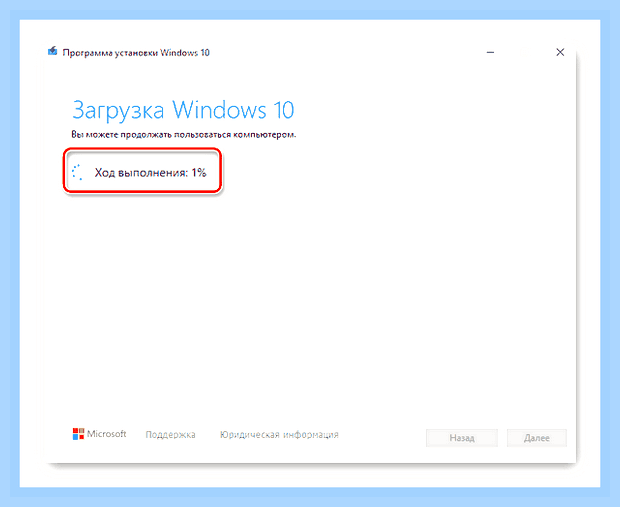The image size is (620, 507).
Task: Minimize the Windows 10 setup window
Action: coord(490,52)
